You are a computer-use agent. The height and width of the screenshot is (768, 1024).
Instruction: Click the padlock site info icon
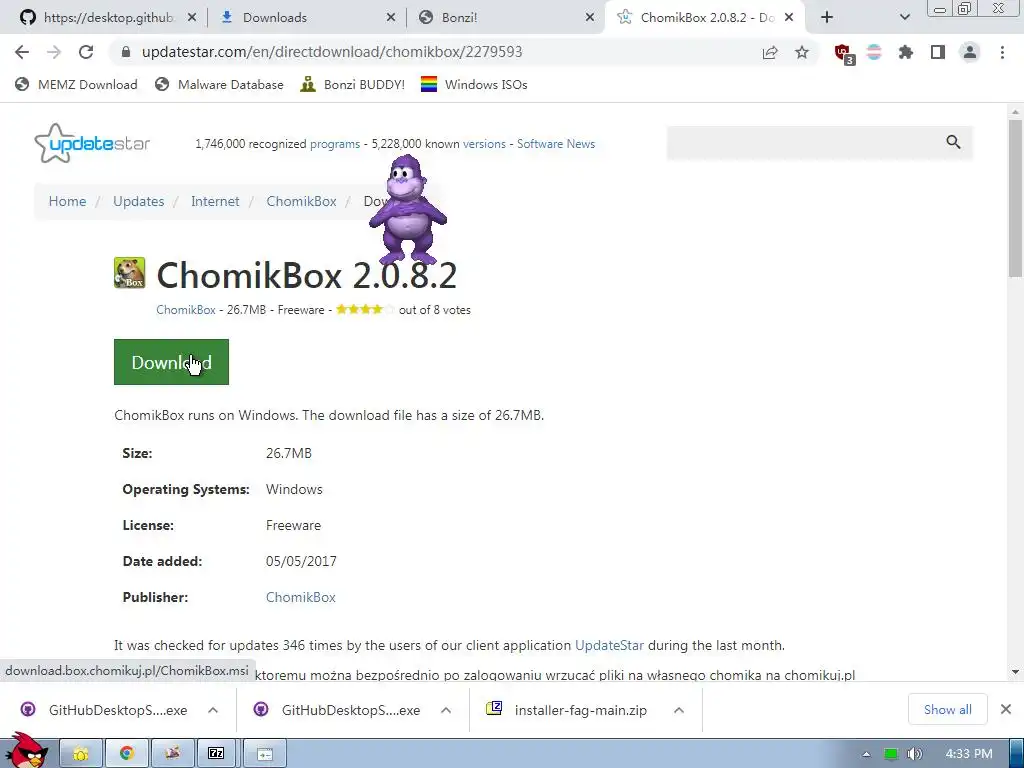click(x=126, y=52)
